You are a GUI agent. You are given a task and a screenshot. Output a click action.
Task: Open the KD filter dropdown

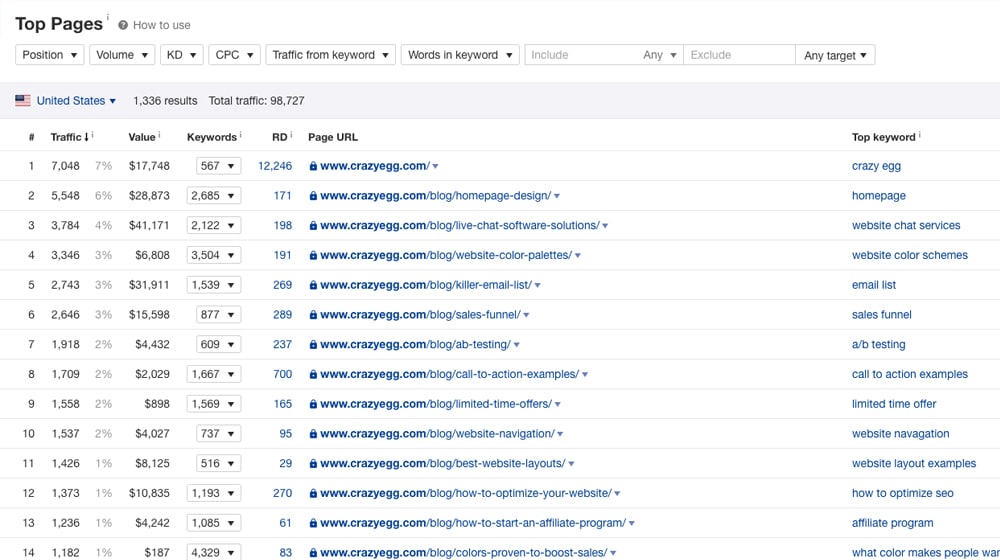182,55
